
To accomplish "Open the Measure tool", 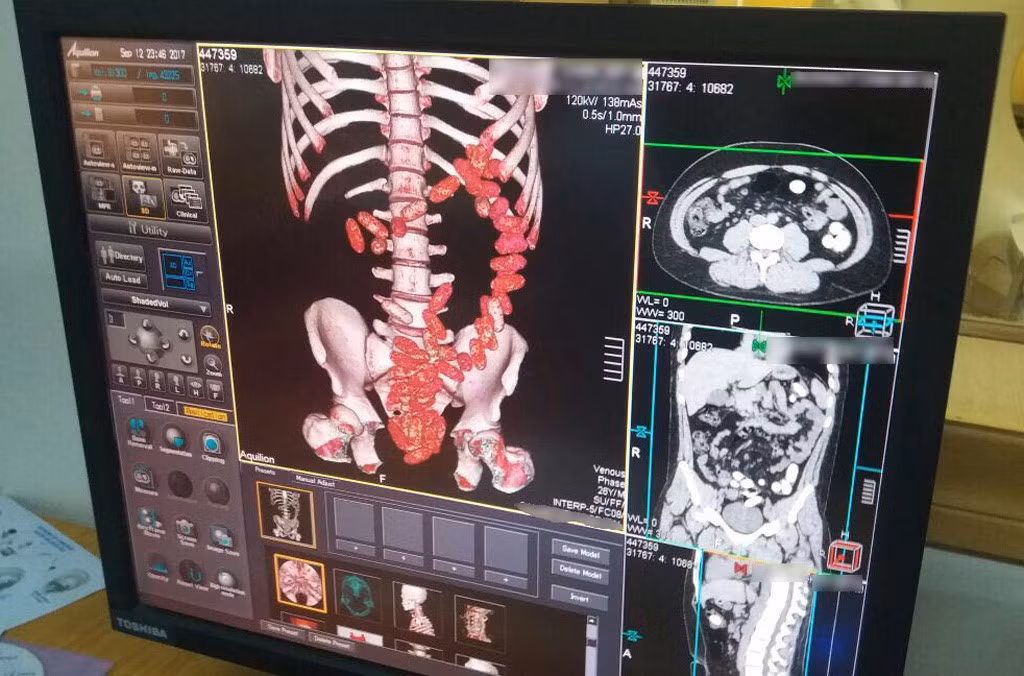I will coord(145,480).
